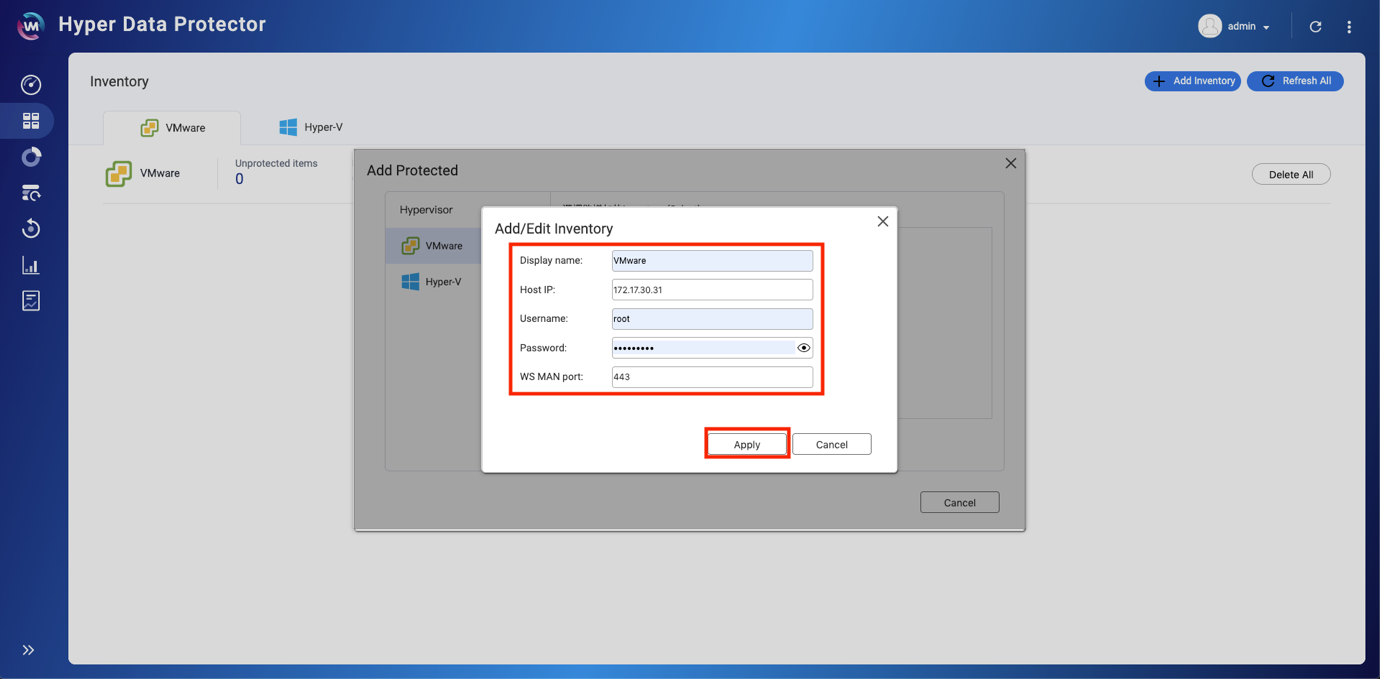Screen dimensions: 1380x679
Task: Expand the admin user dropdown
Action: pyautogui.click(x=1236, y=27)
